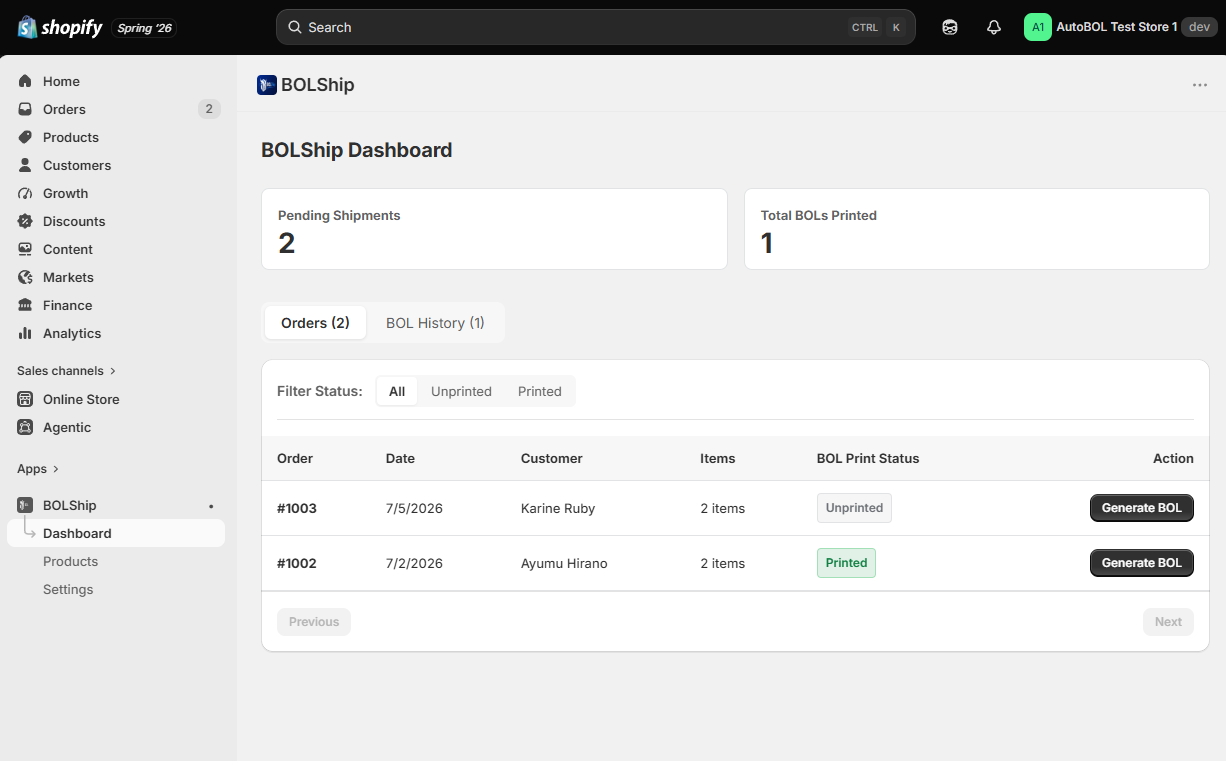Expand the Sales channels section
The image size is (1226, 761).
(x=67, y=371)
